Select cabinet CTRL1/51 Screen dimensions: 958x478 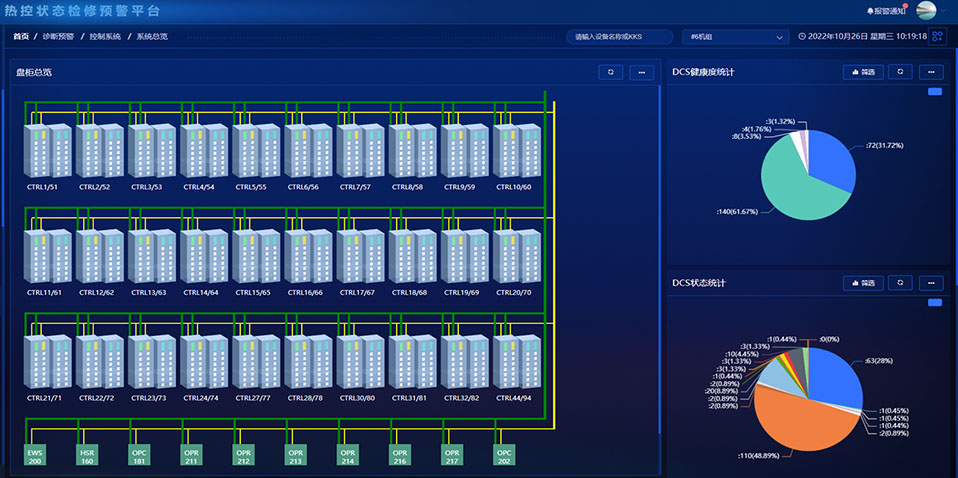(x=47, y=151)
